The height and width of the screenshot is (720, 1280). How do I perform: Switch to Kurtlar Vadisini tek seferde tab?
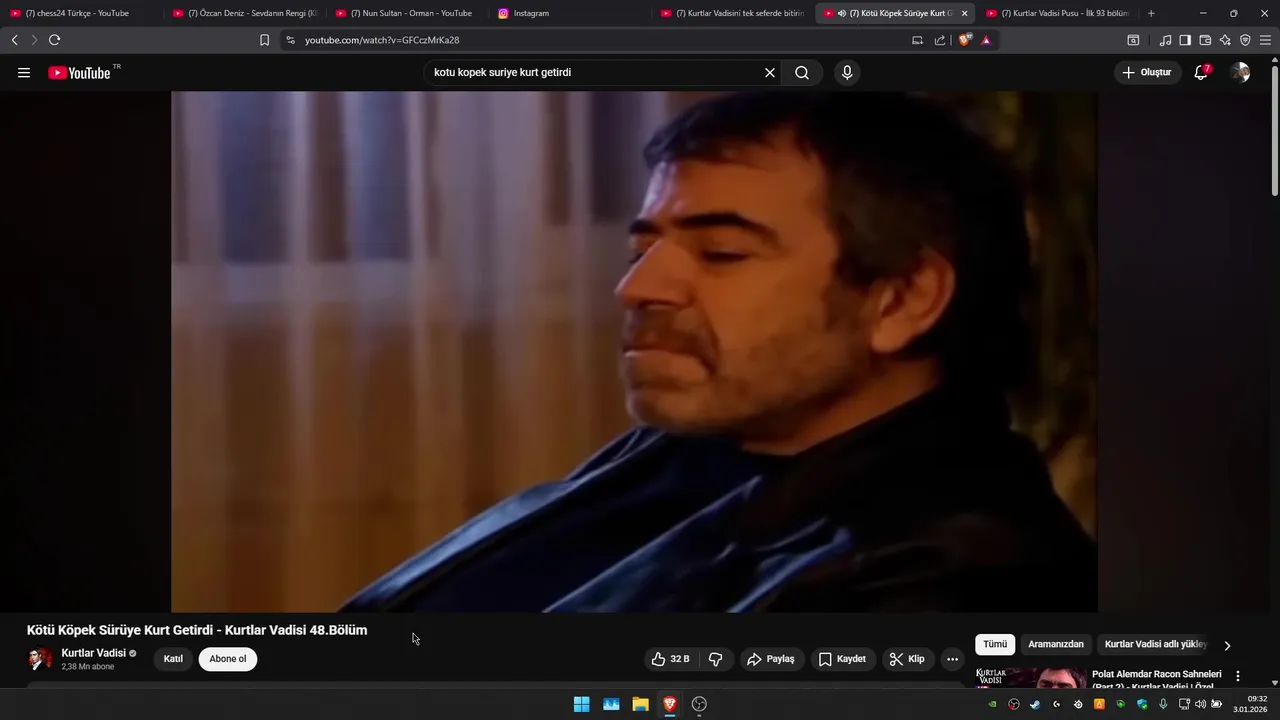(x=732, y=13)
